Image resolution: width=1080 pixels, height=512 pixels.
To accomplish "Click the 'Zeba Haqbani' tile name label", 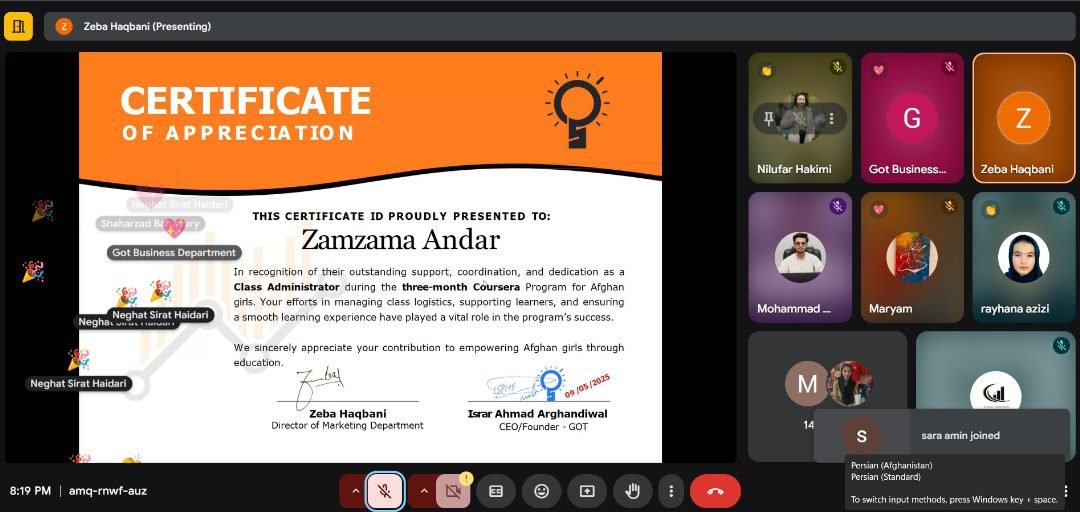I will pos(1017,169).
